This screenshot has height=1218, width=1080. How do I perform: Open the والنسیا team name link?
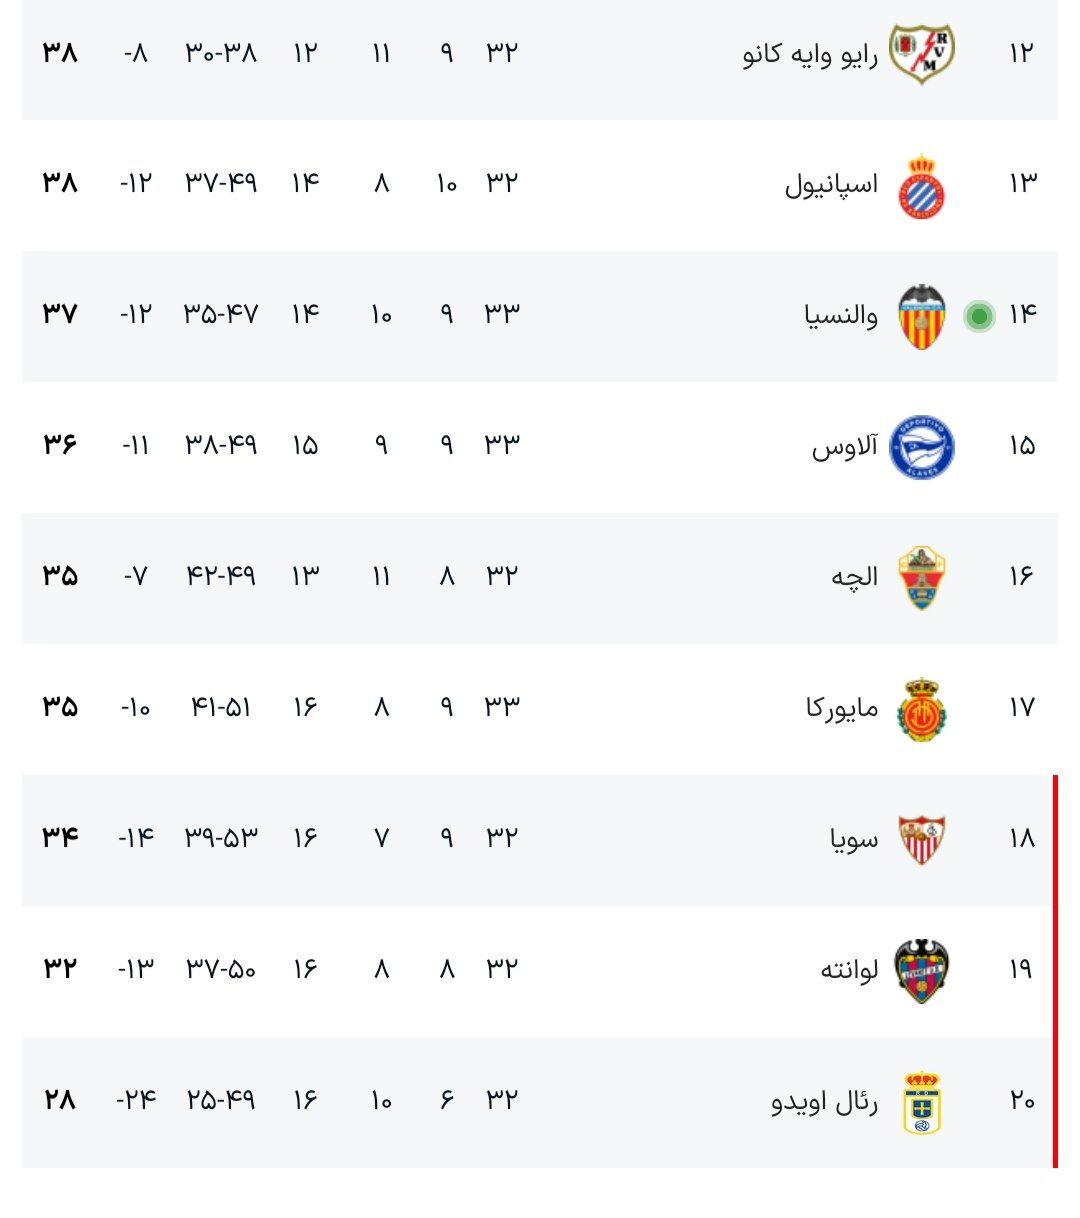click(841, 316)
